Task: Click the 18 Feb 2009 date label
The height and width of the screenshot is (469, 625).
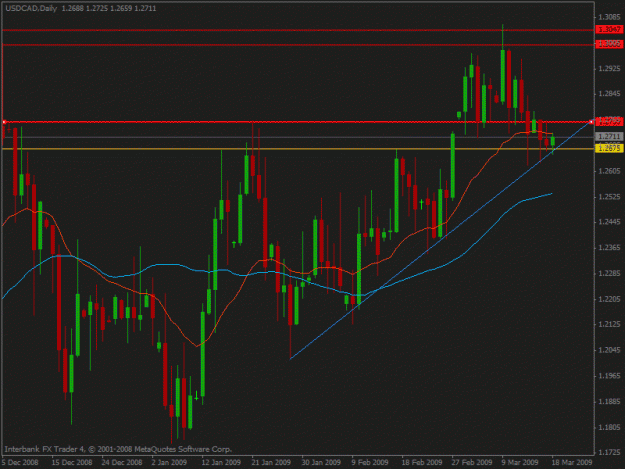Action: coord(422,462)
